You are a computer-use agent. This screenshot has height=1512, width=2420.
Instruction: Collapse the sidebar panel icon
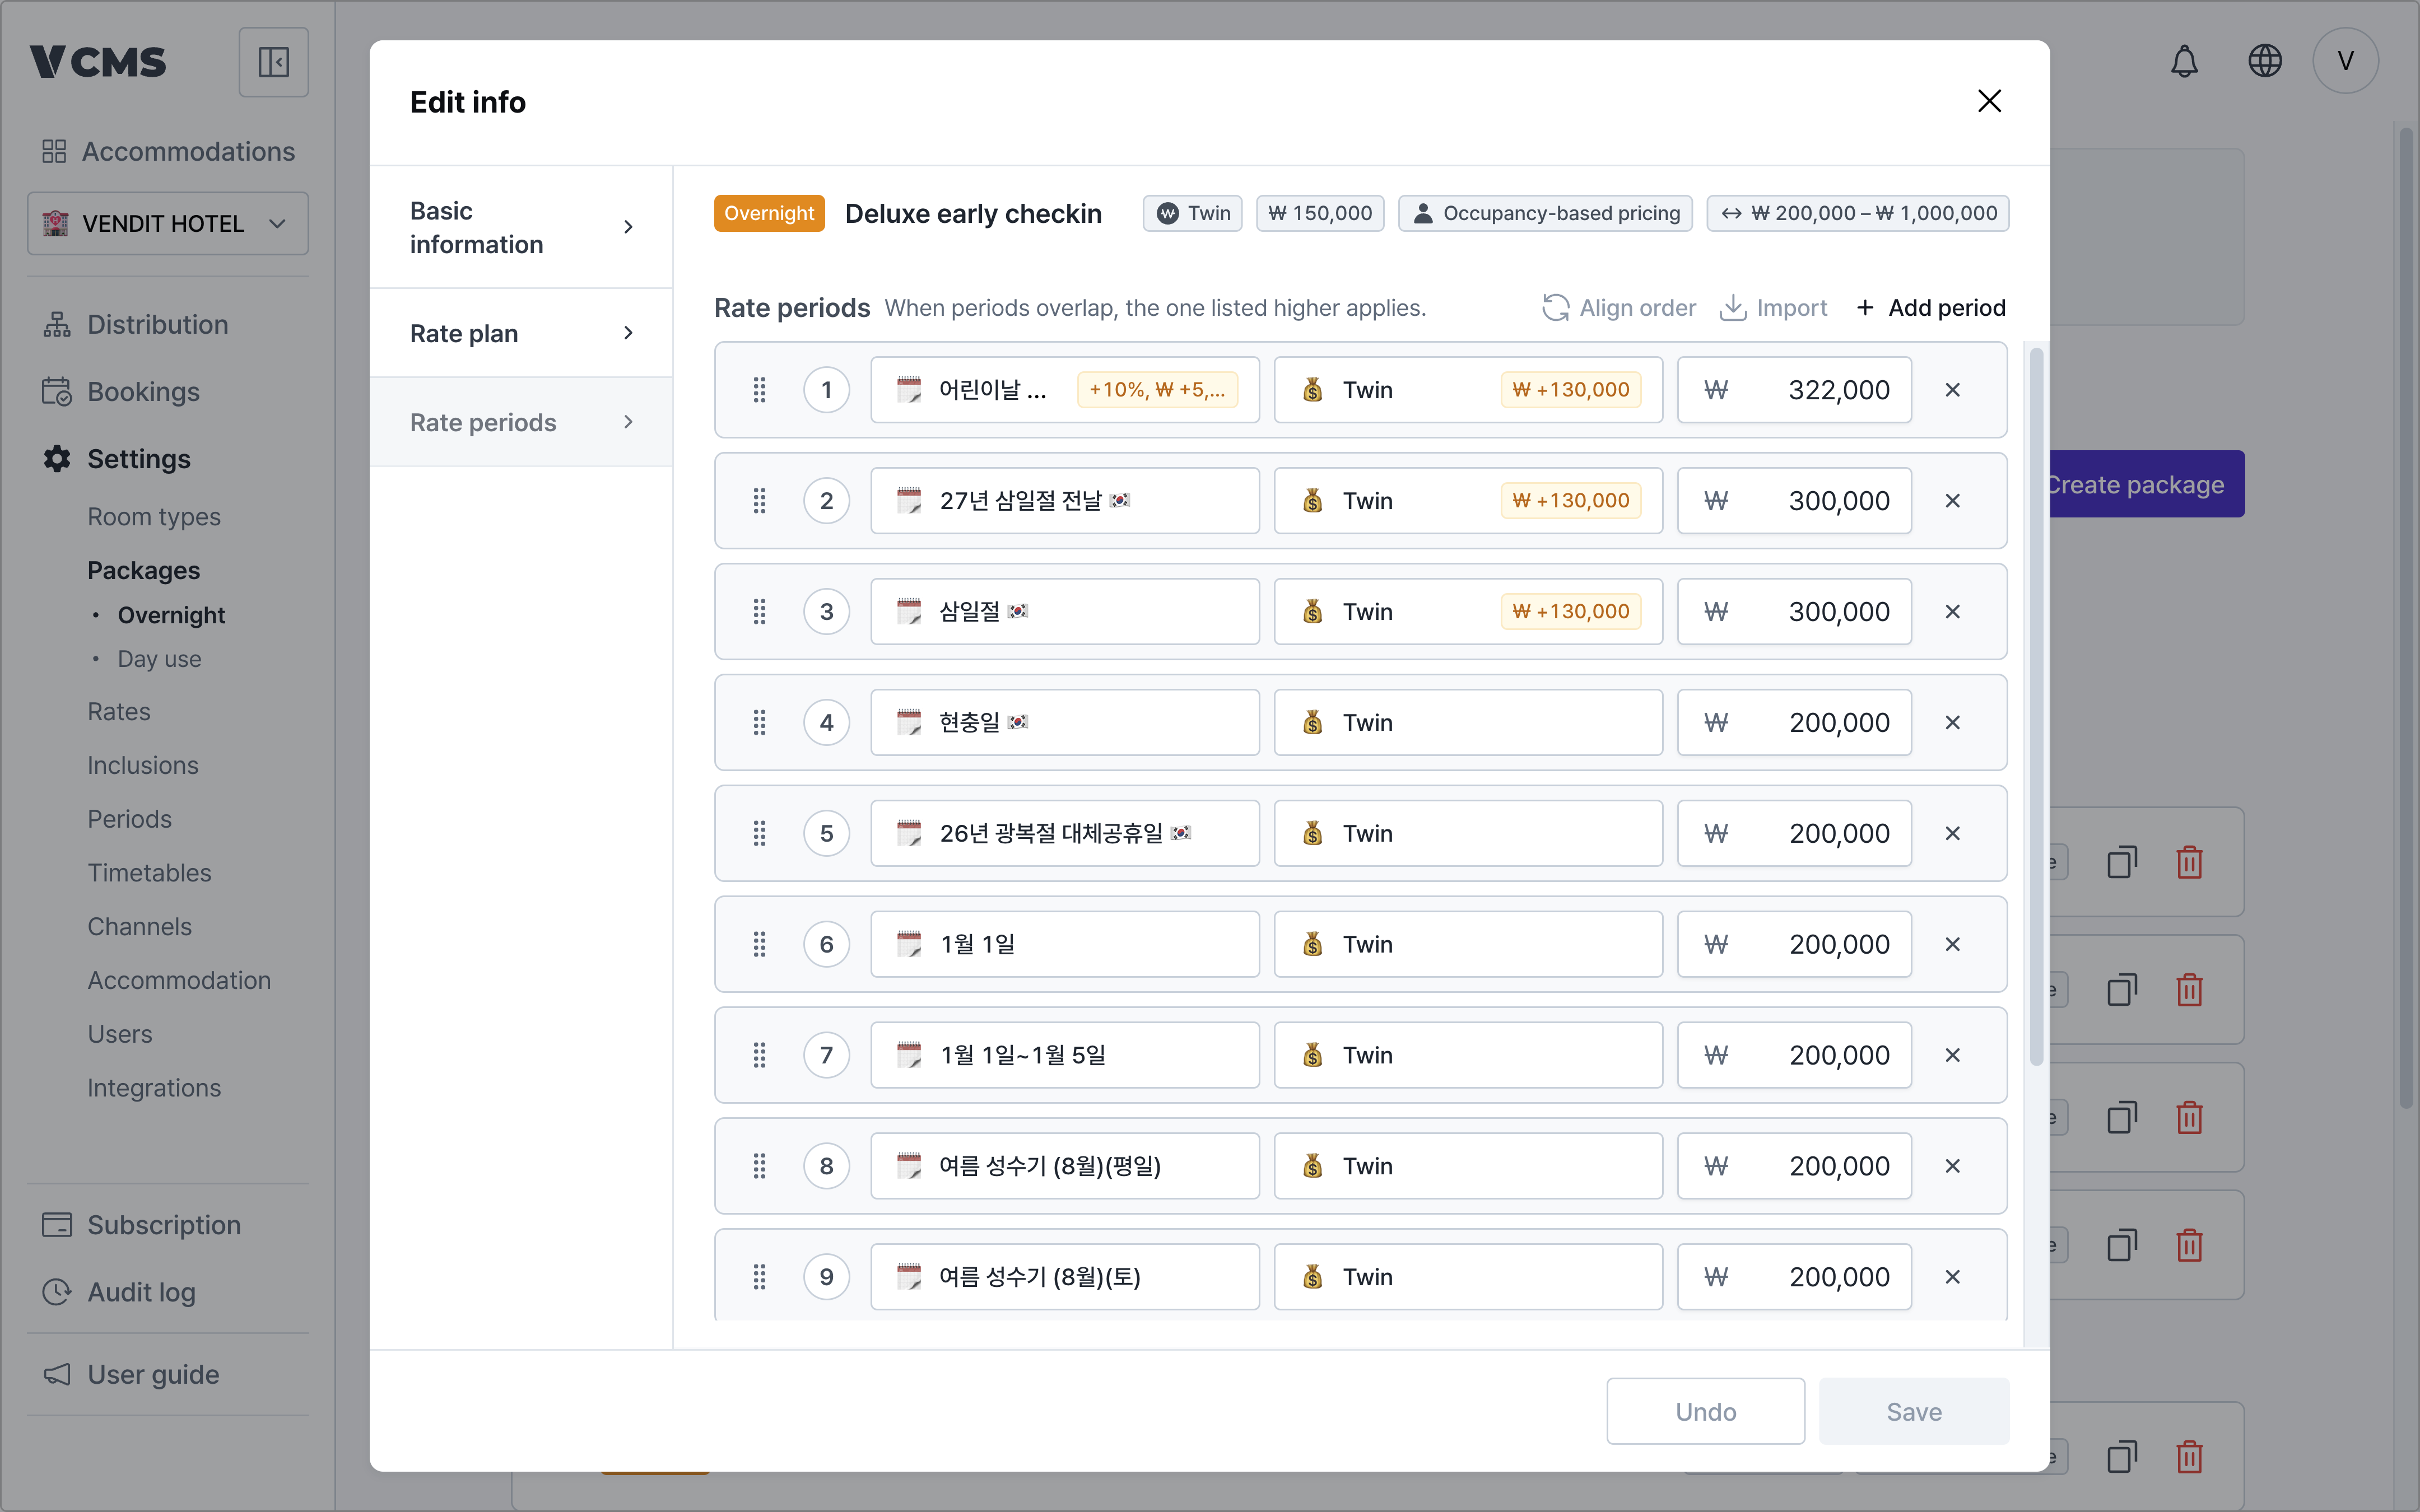click(273, 62)
